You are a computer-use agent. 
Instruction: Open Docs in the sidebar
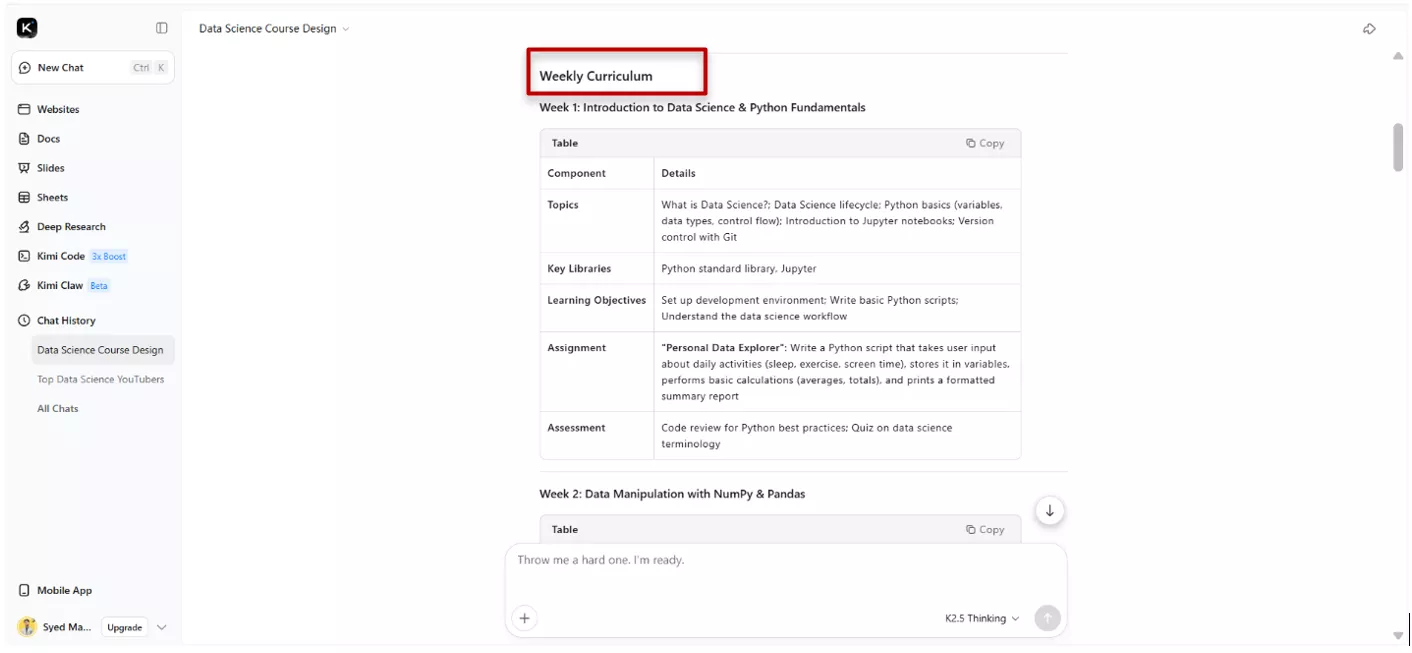click(x=48, y=139)
